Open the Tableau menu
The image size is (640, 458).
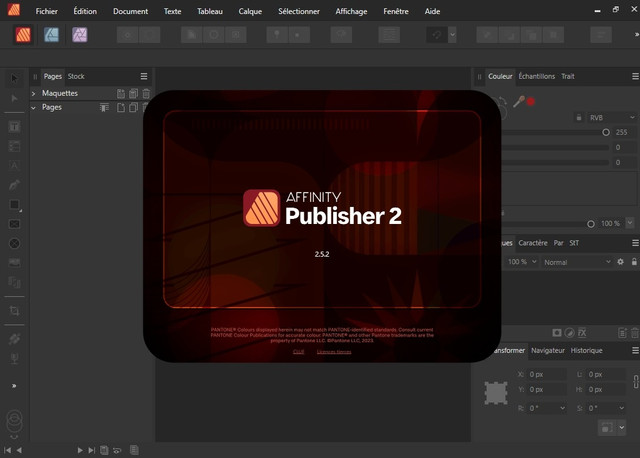click(210, 11)
